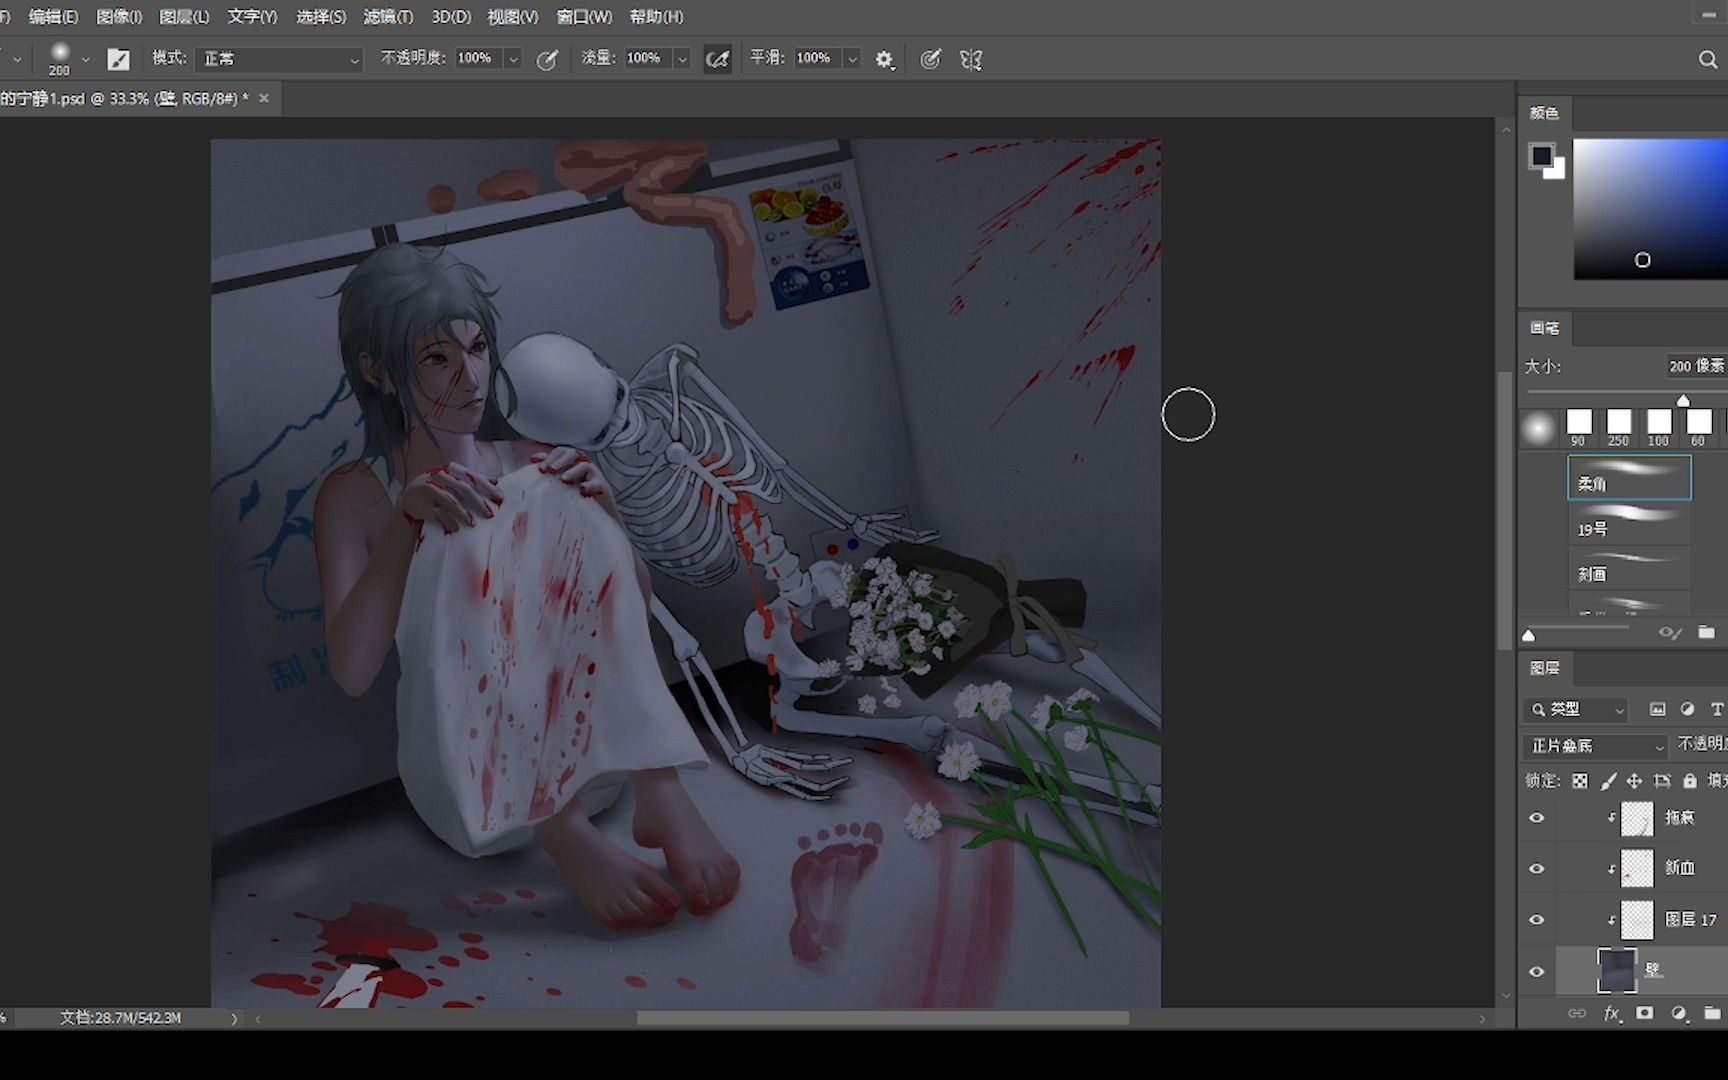Screen dimensions: 1728x1080
Task: Open the 编辑(E) menu
Action: (x=53, y=17)
